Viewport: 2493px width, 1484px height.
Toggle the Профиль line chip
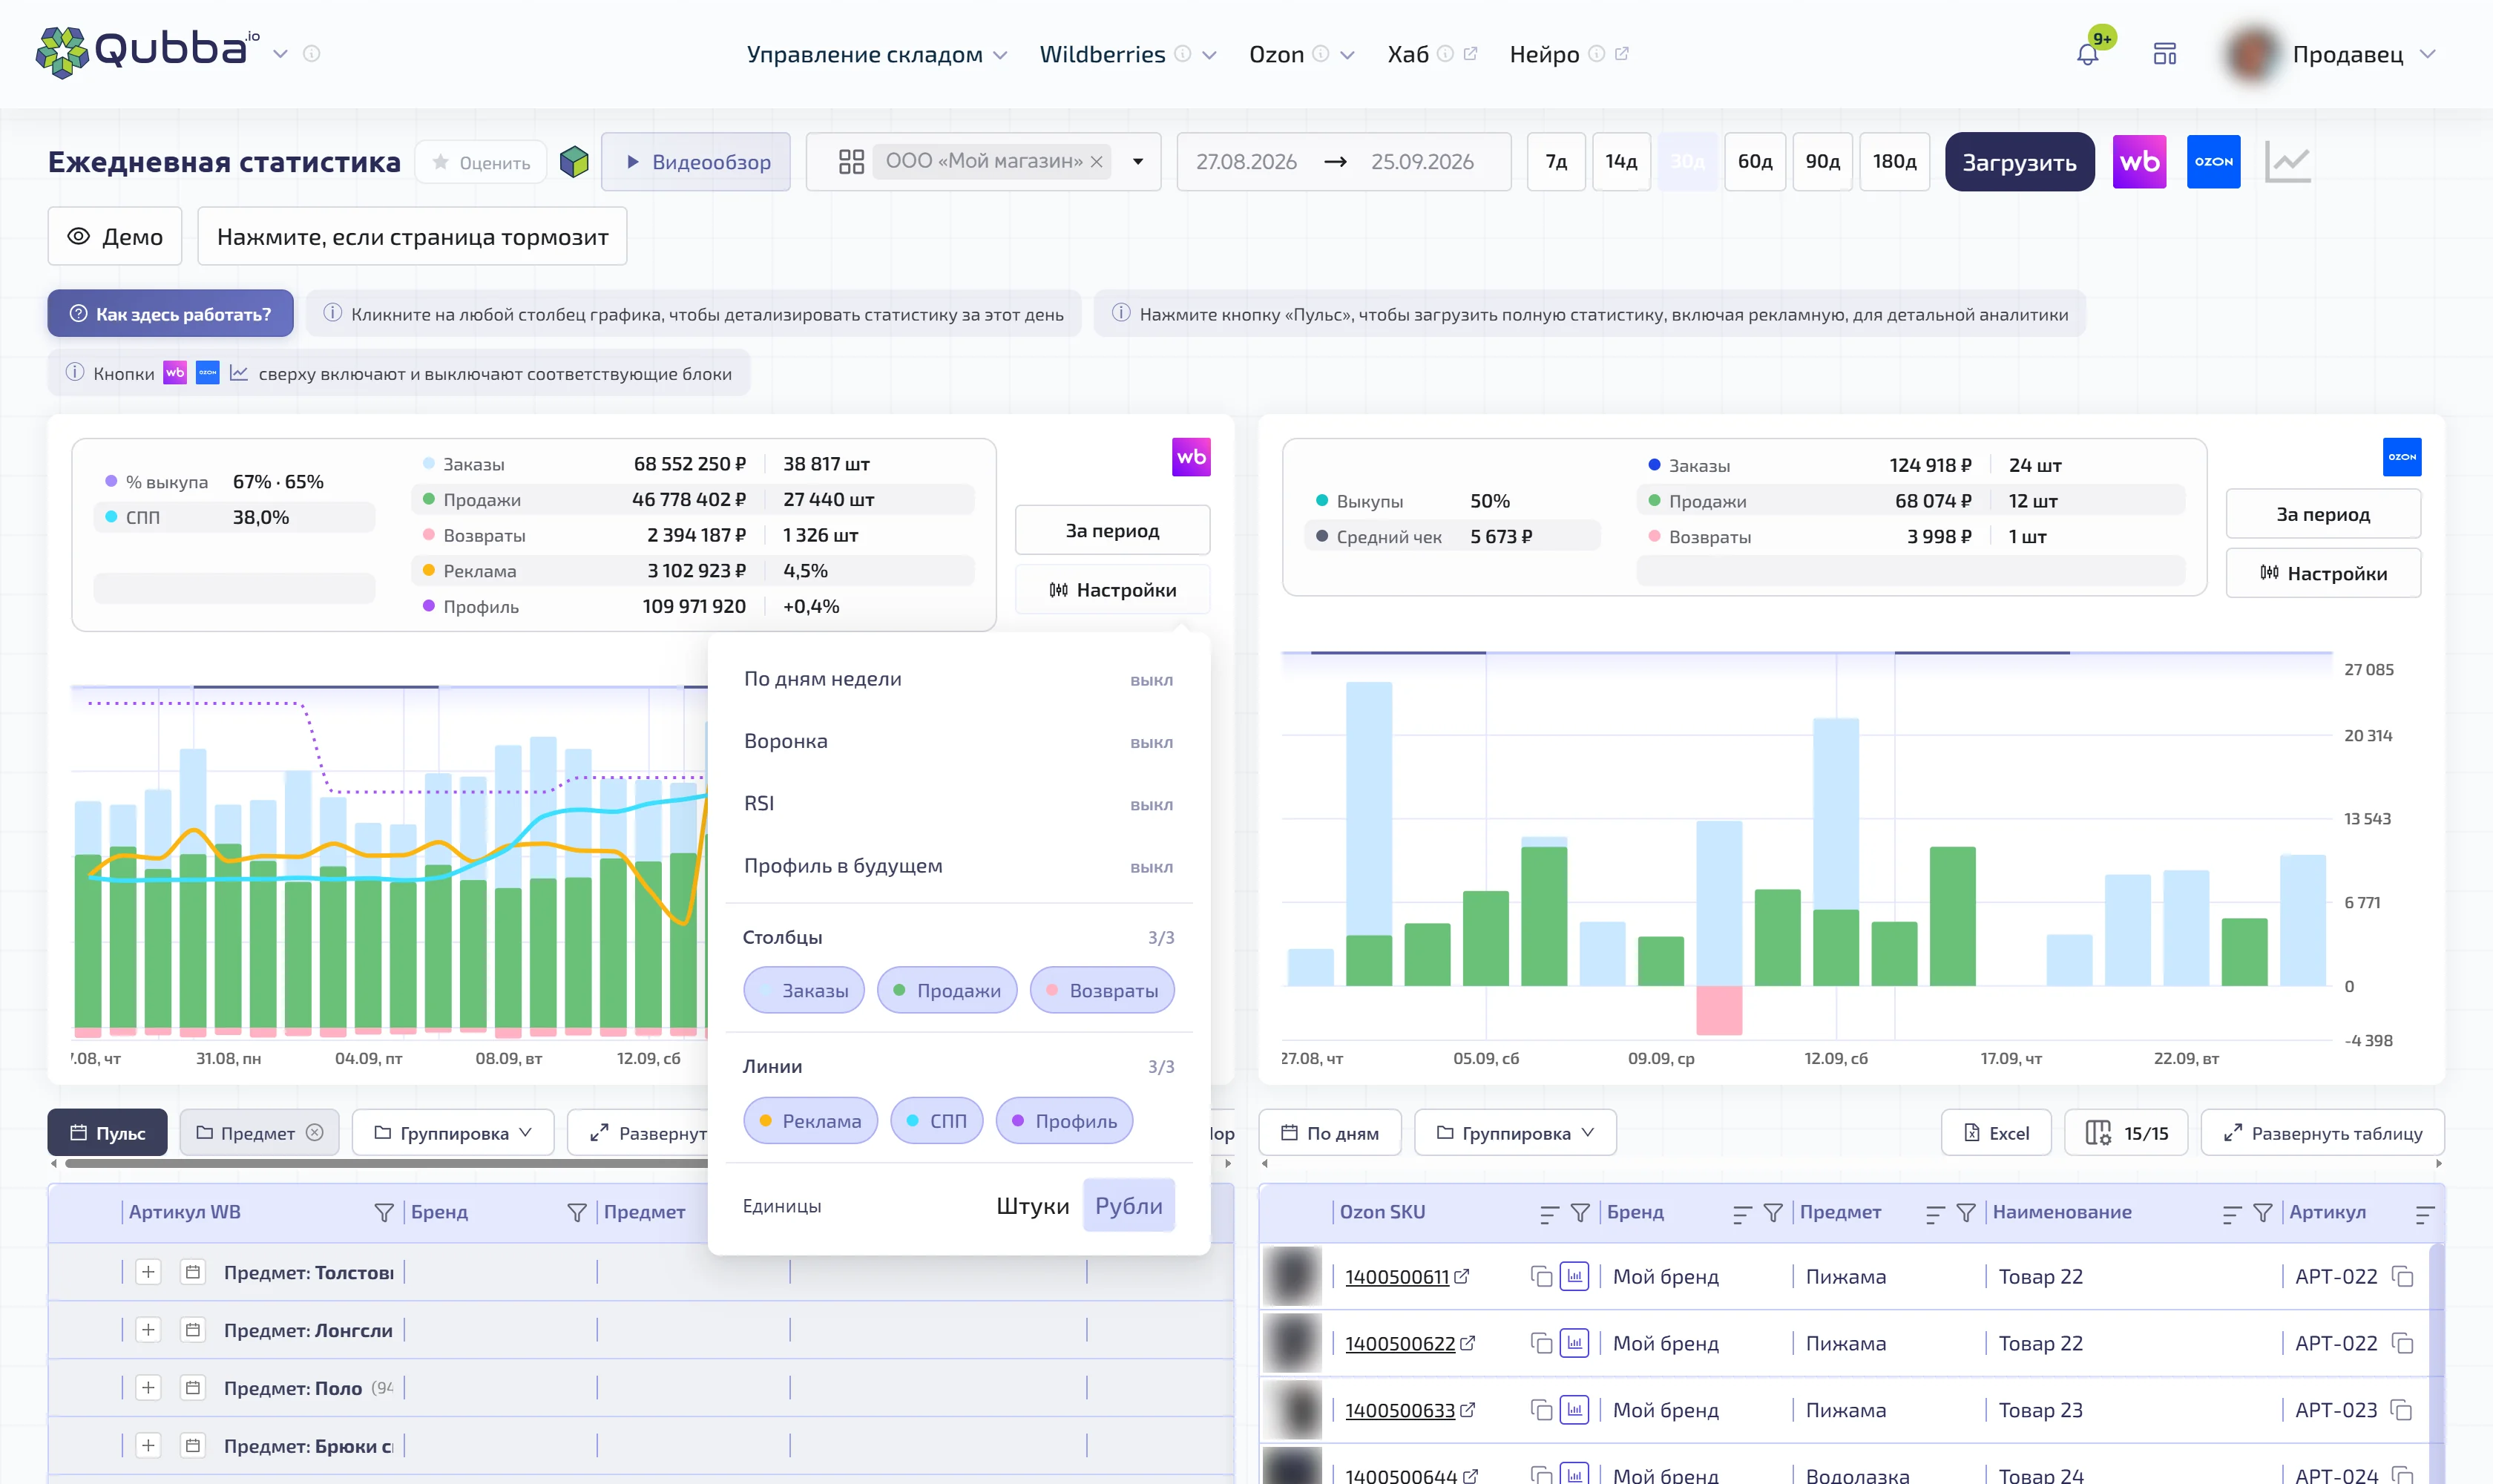[1064, 1121]
